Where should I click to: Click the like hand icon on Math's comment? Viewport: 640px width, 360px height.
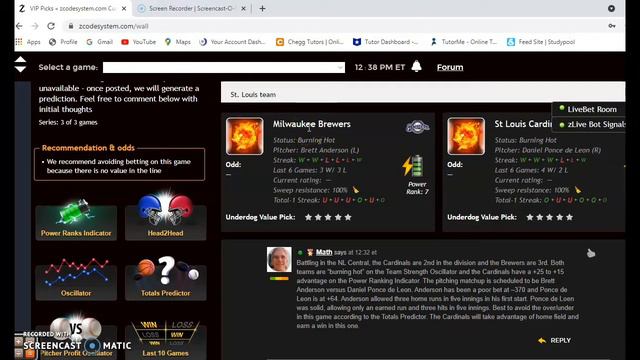[591, 253]
